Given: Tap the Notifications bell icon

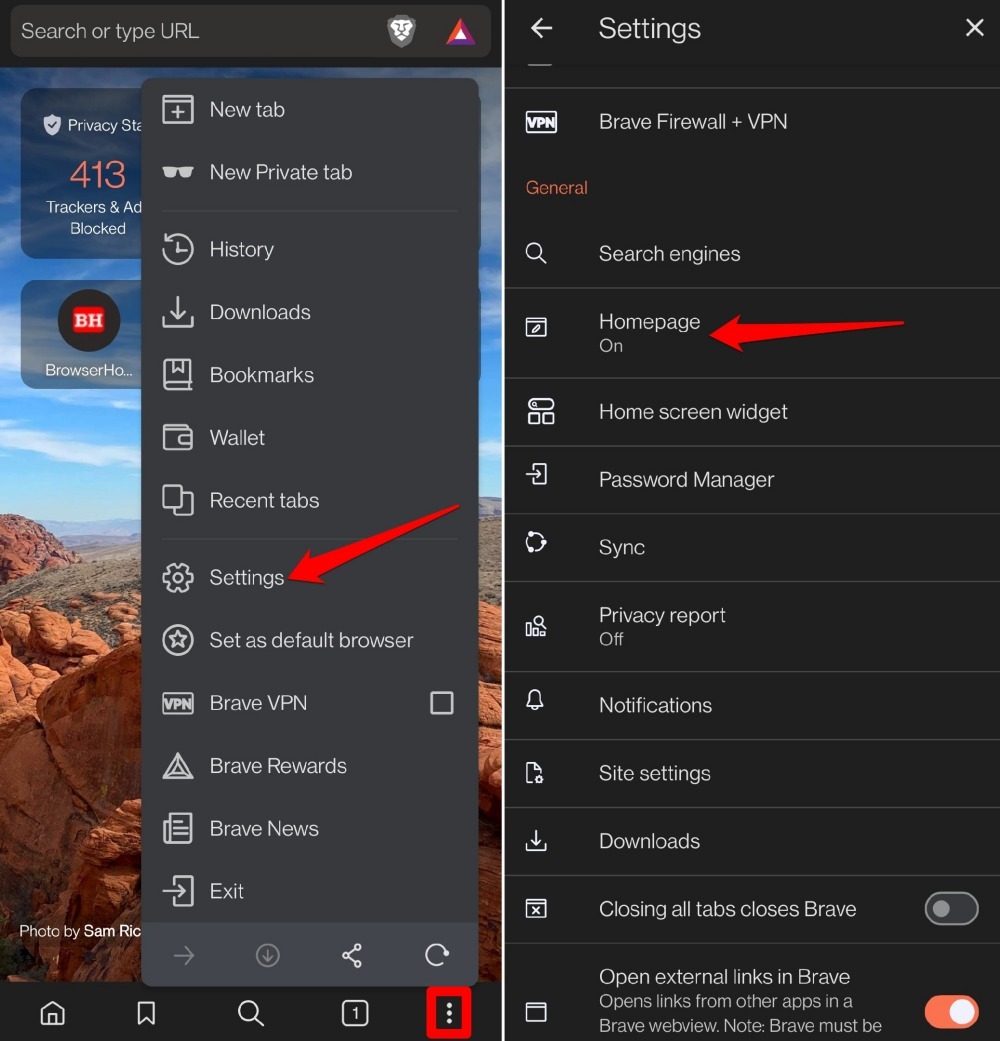Looking at the screenshot, I should click(535, 700).
